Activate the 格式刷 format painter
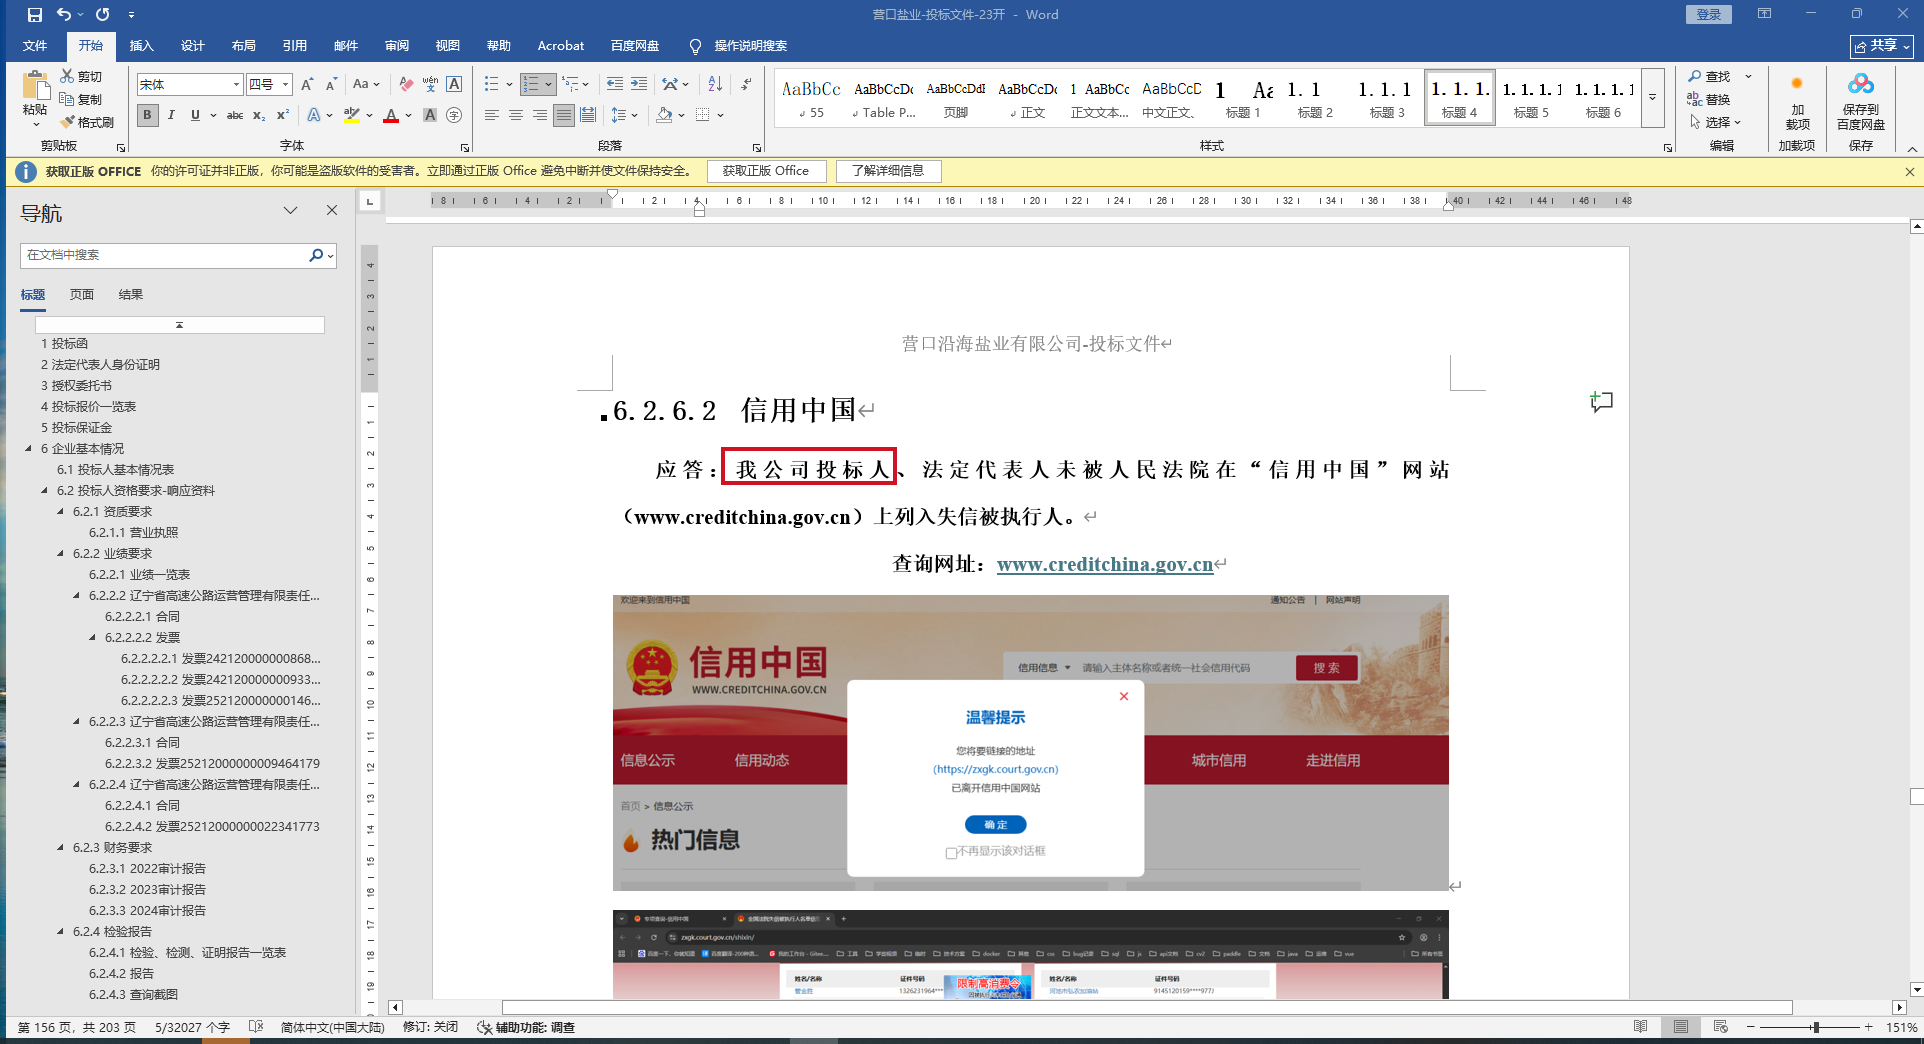The width and height of the screenshot is (1924, 1044). (x=86, y=122)
